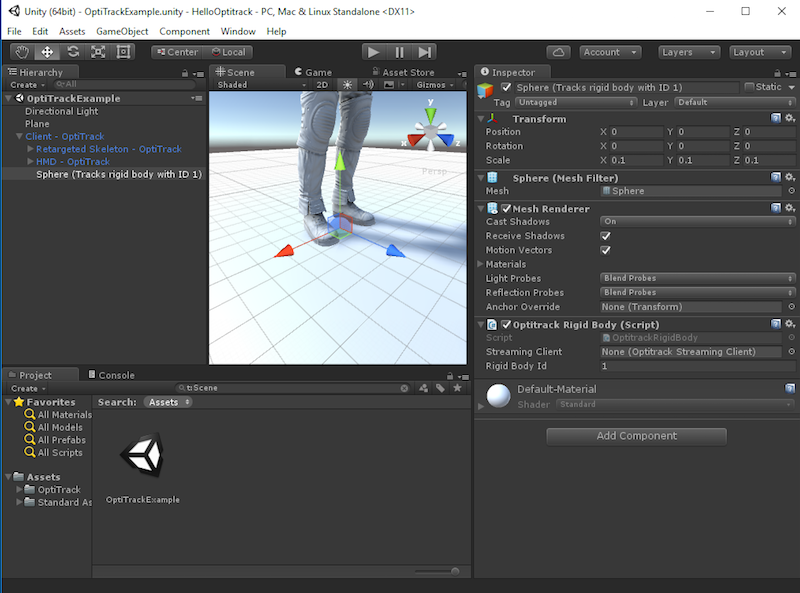The image size is (800, 593).
Task: Toggle Sphere object active checkbox
Action: click(x=506, y=87)
